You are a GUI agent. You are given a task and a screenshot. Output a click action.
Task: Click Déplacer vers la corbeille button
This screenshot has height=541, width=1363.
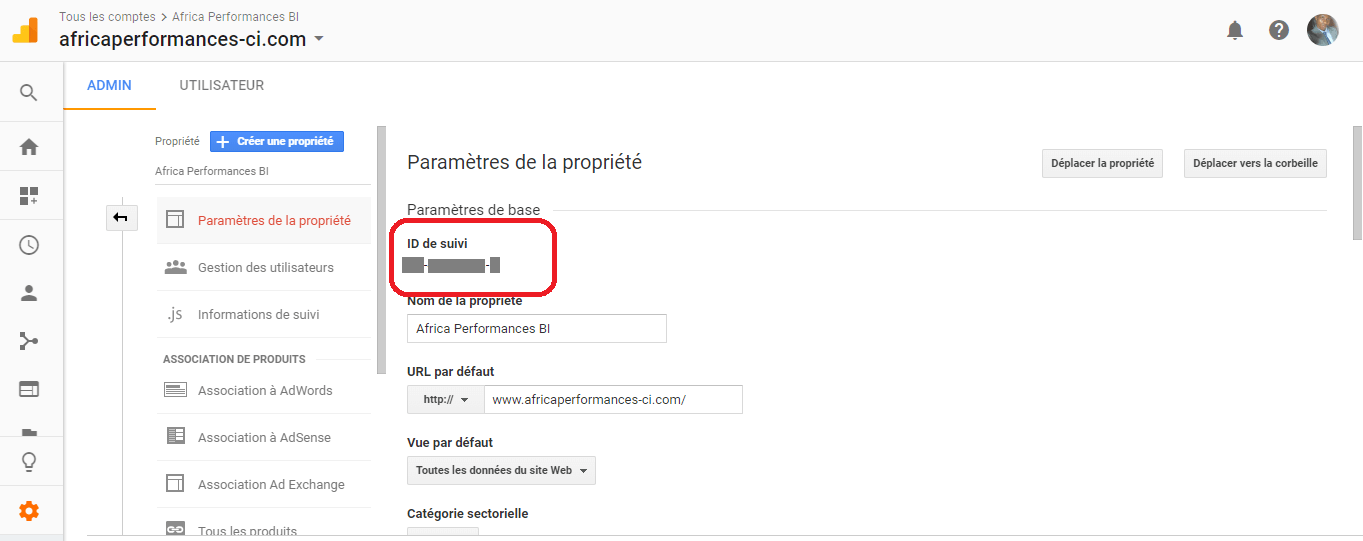point(1255,163)
